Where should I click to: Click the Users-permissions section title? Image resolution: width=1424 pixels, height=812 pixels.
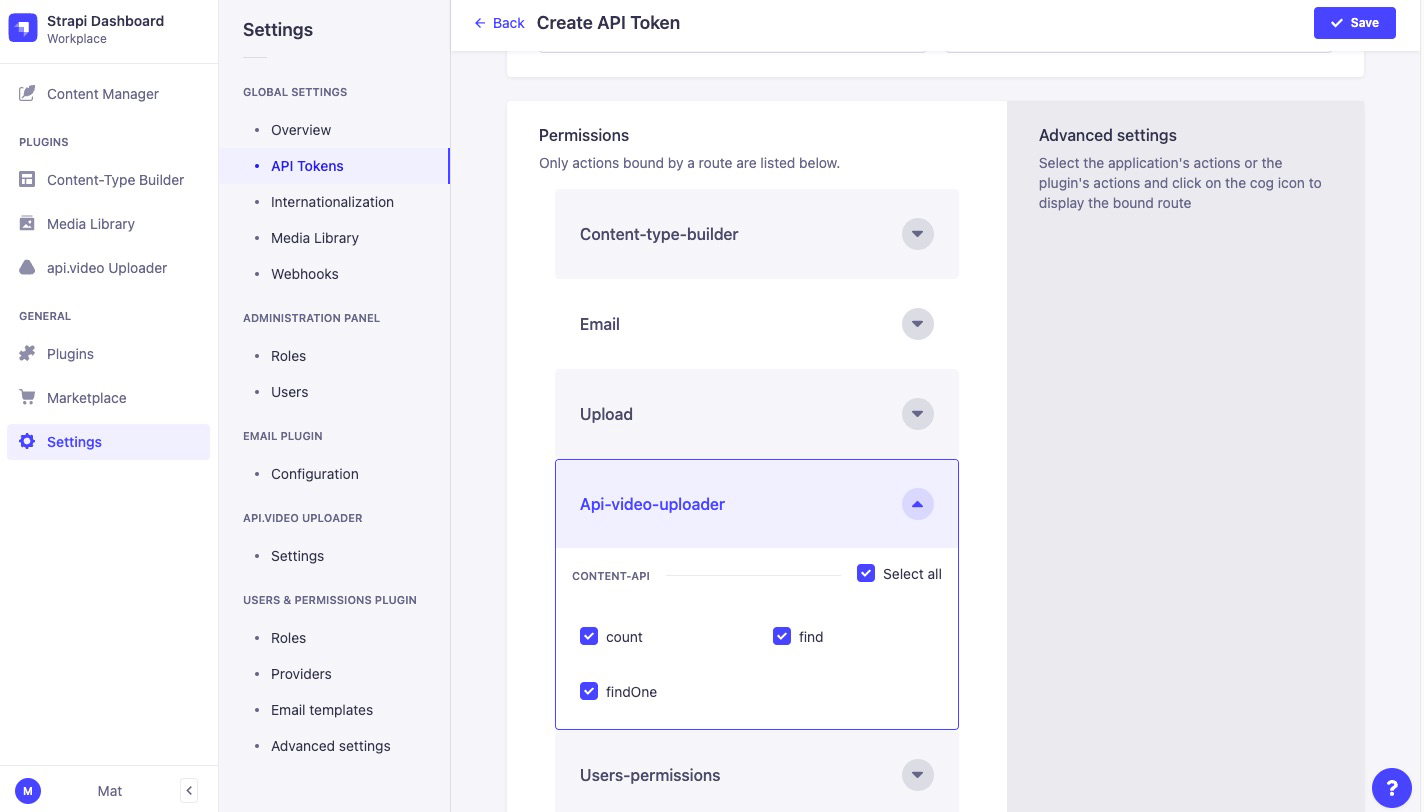(650, 775)
